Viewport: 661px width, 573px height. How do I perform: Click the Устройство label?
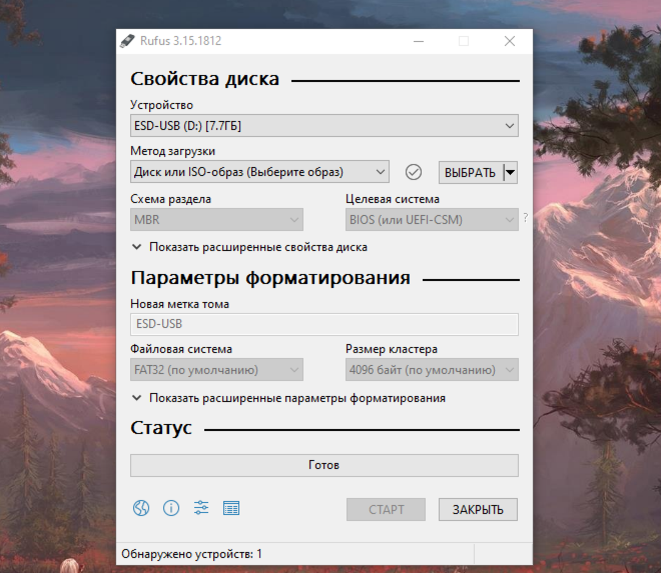coord(161,105)
